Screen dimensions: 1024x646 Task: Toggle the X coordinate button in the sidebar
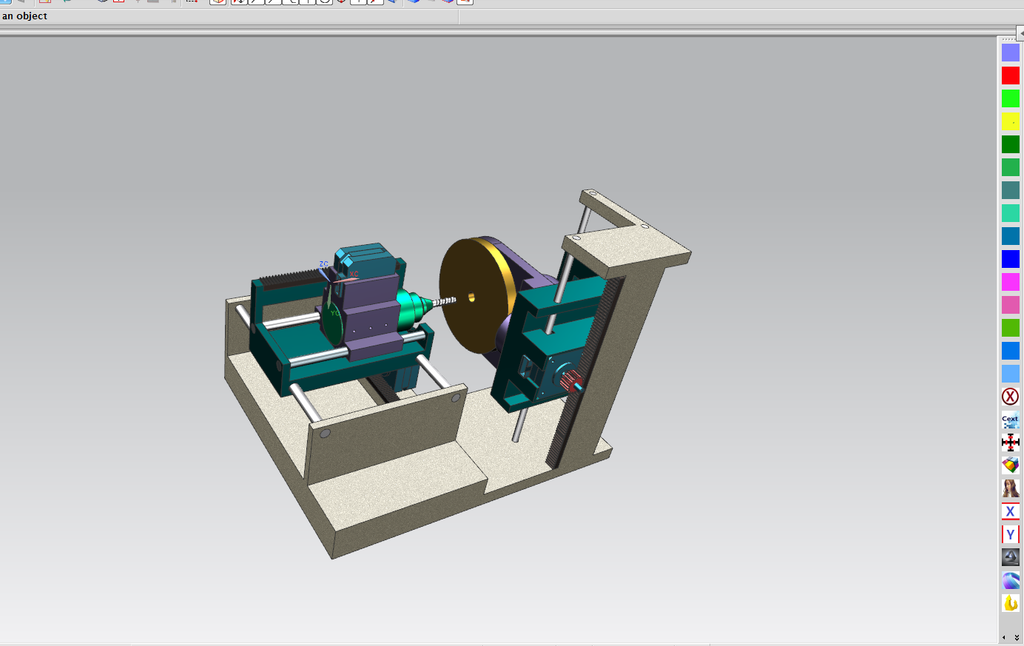[x=1010, y=510]
